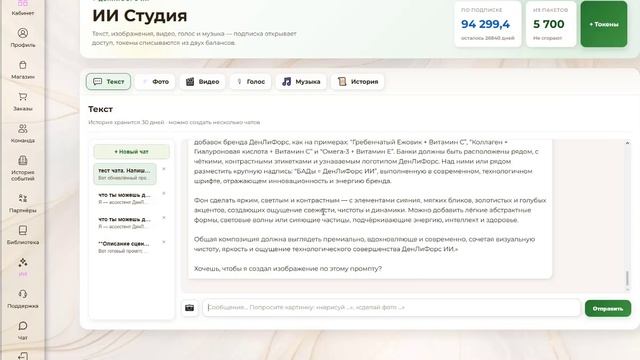
Task: Switch to the Голос tab
Action: click(x=251, y=82)
